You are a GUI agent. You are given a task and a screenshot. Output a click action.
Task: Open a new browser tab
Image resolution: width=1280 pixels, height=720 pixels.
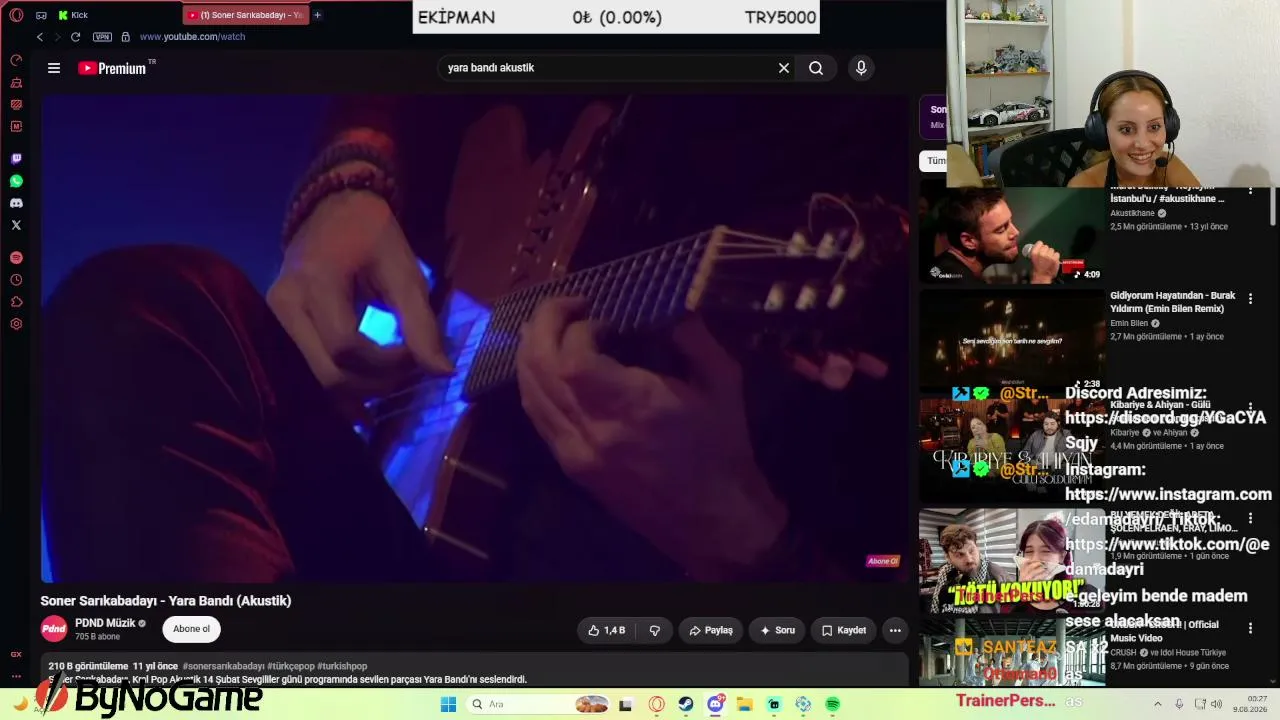[318, 15]
